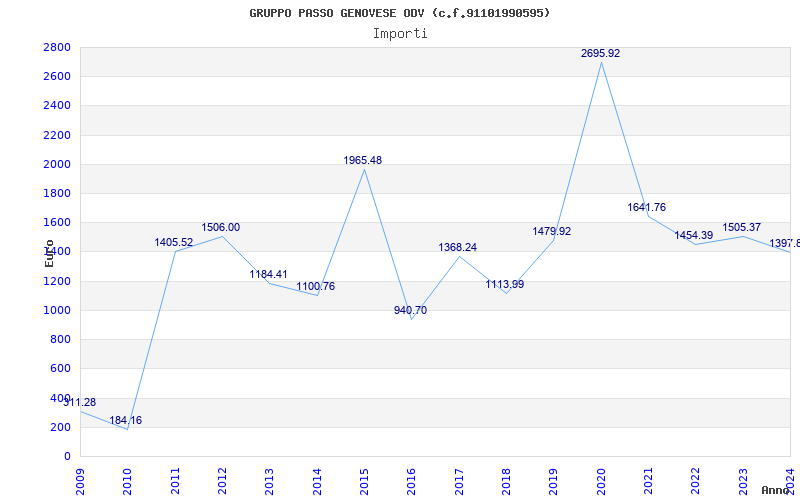Click the 2009 x-axis year label

(80, 482)
